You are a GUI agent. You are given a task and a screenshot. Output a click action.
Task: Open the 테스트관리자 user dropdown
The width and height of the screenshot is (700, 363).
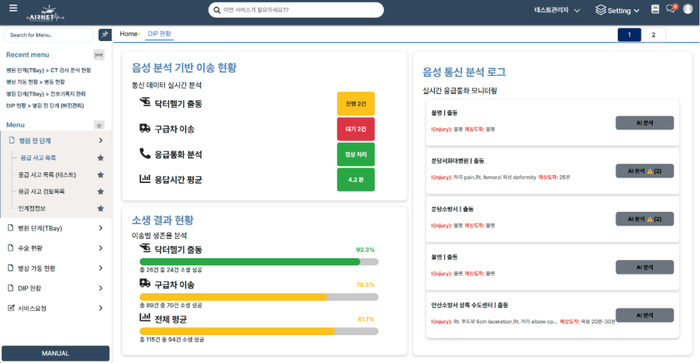[557, 10]
